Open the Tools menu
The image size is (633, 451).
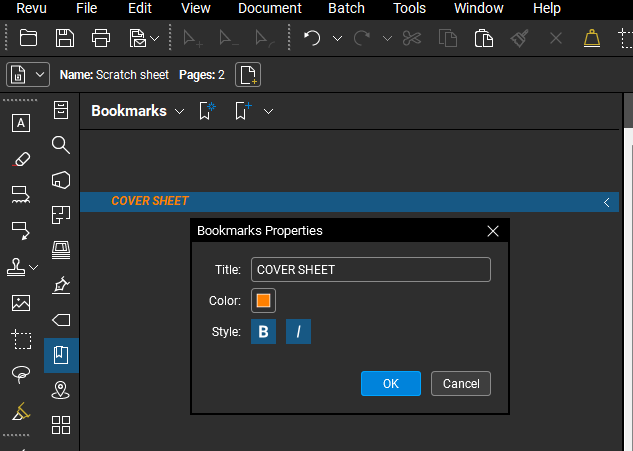[409, 8]
